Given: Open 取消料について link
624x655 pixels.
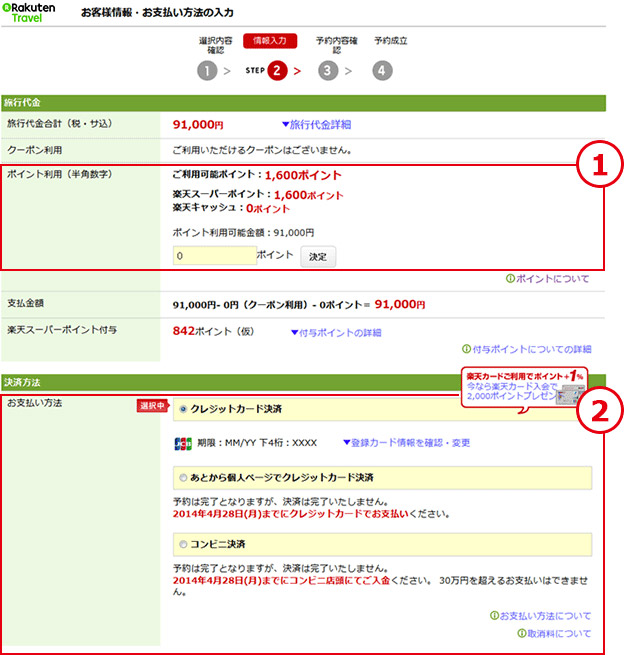Looking at the screenshot, I should [x=554, y=634].
